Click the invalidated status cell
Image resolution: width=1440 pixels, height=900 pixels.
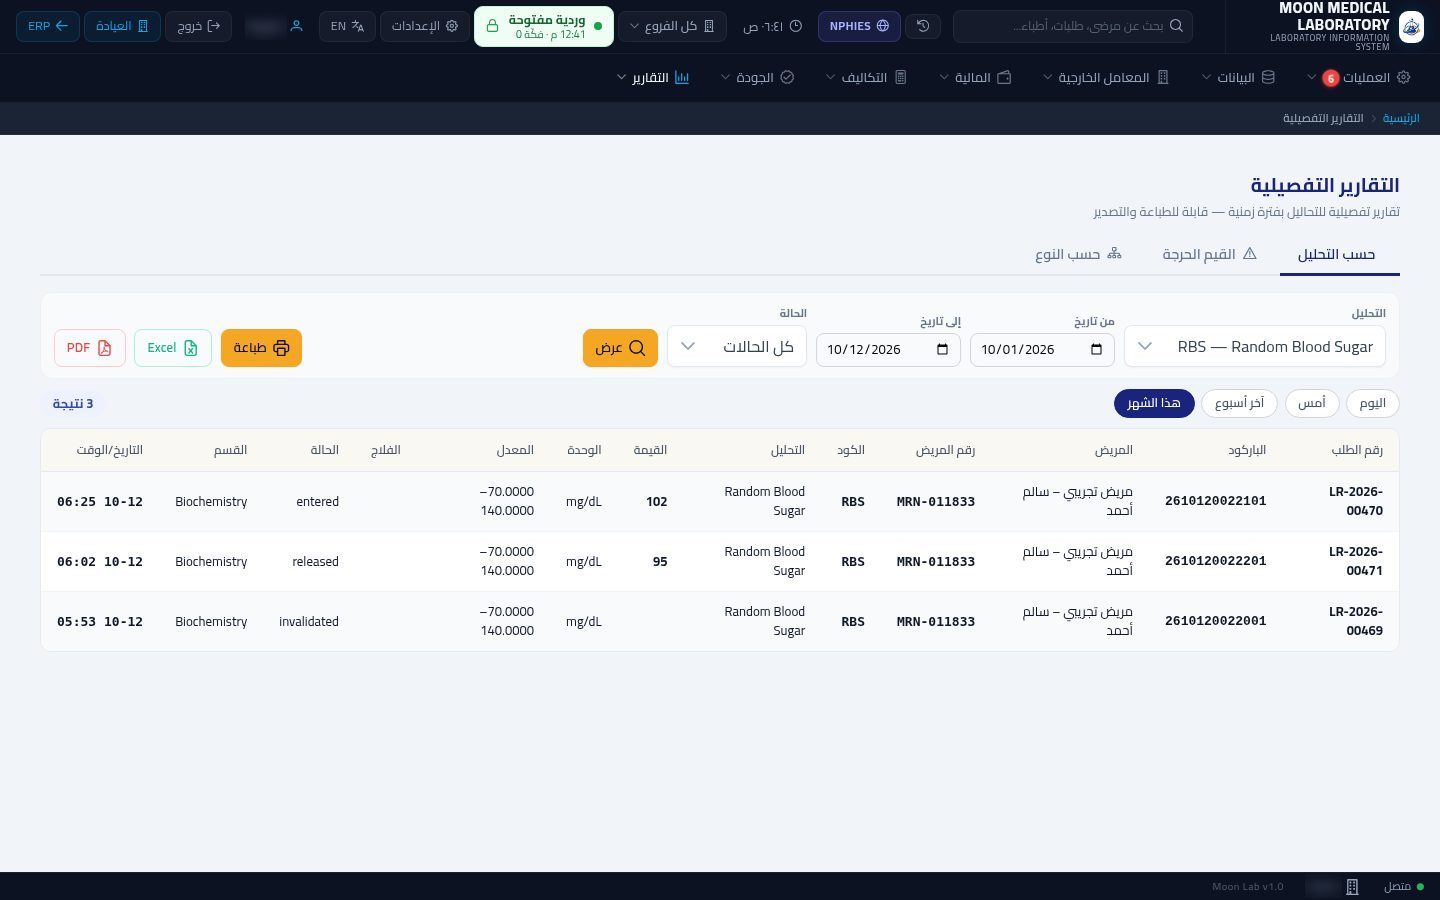pyautogui.click(x=309, y=621)
